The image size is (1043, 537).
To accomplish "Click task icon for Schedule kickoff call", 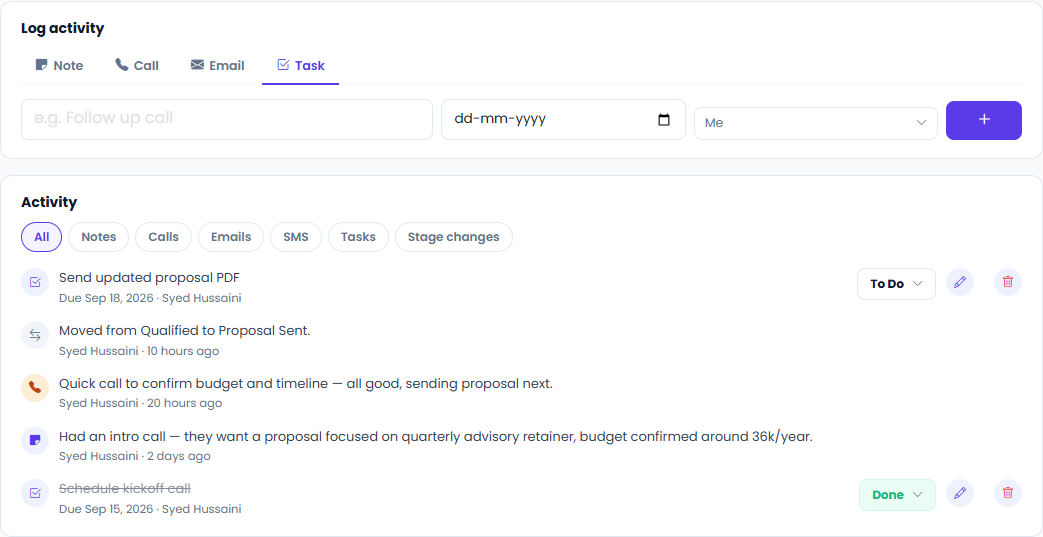I will pos(35,493).
